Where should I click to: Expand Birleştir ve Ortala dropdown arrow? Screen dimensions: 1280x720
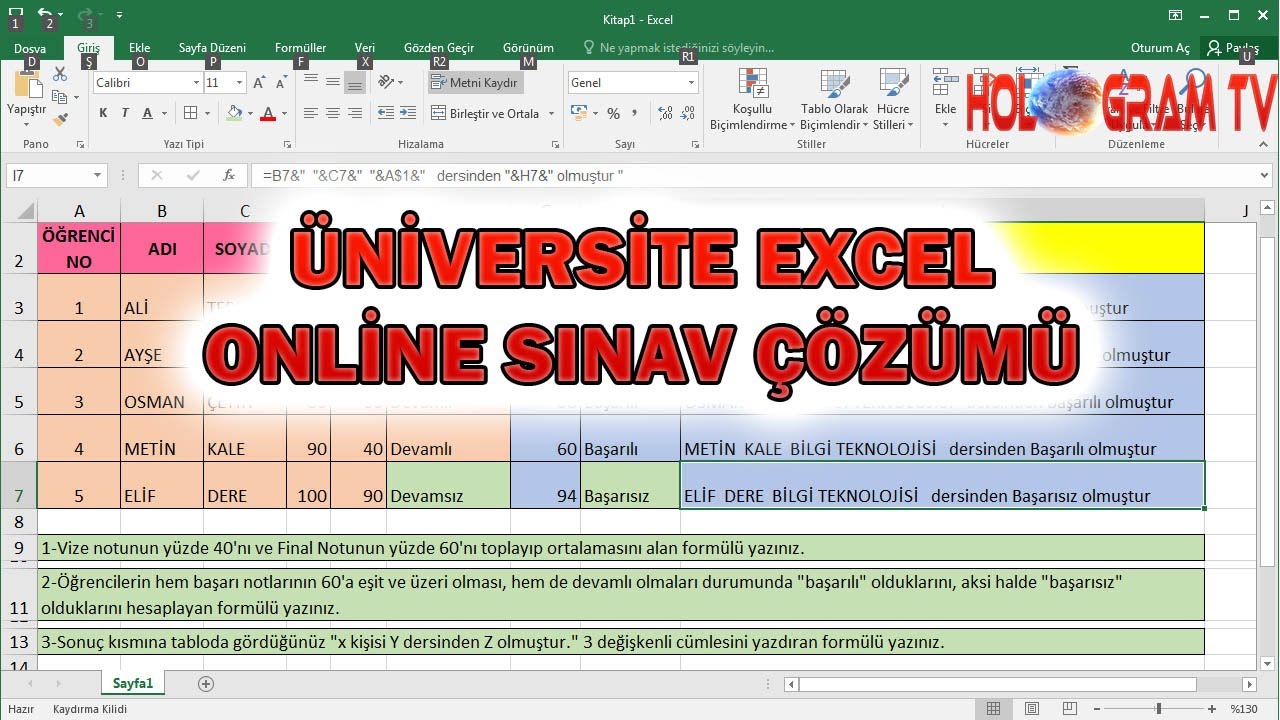[551, 114]
